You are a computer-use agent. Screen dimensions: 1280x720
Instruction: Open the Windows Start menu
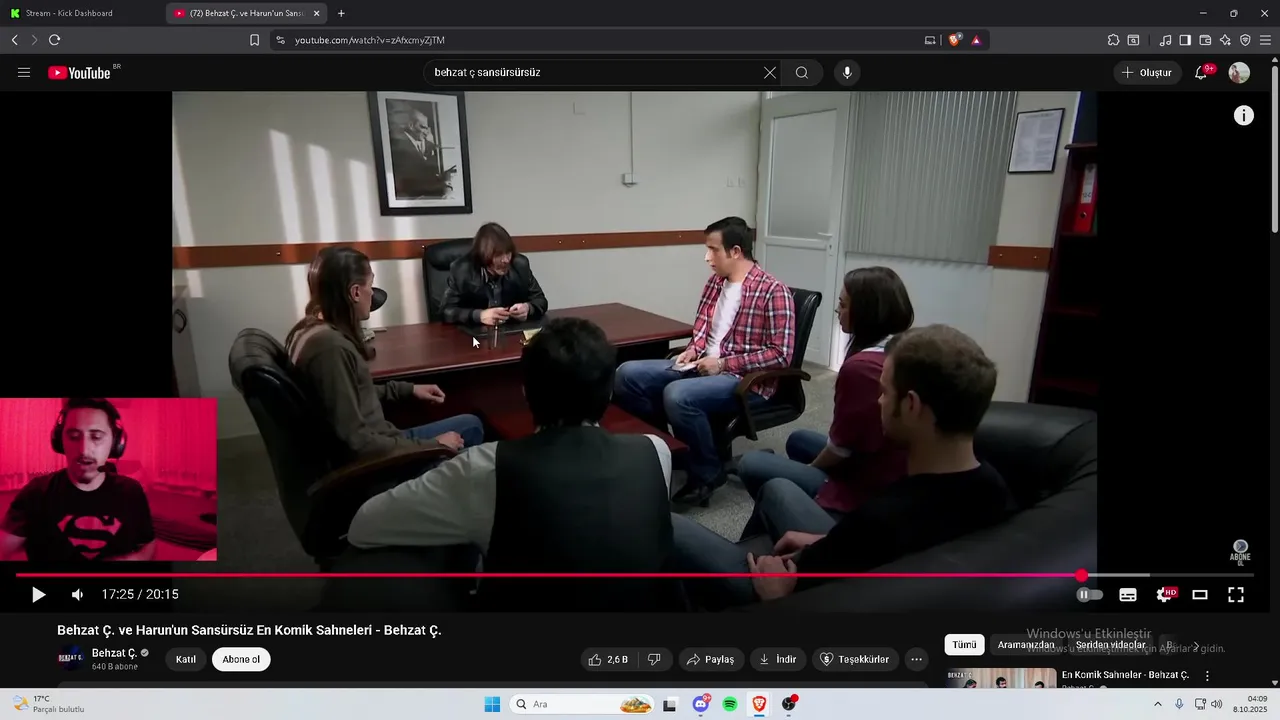(492, 704)
